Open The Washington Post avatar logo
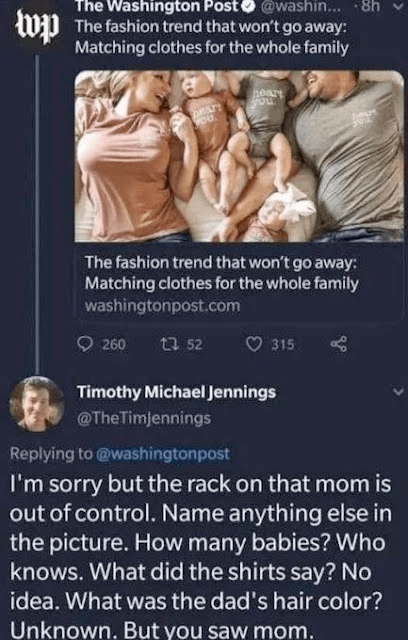Viewport: 408px width, 640px height. pos(37,26)
